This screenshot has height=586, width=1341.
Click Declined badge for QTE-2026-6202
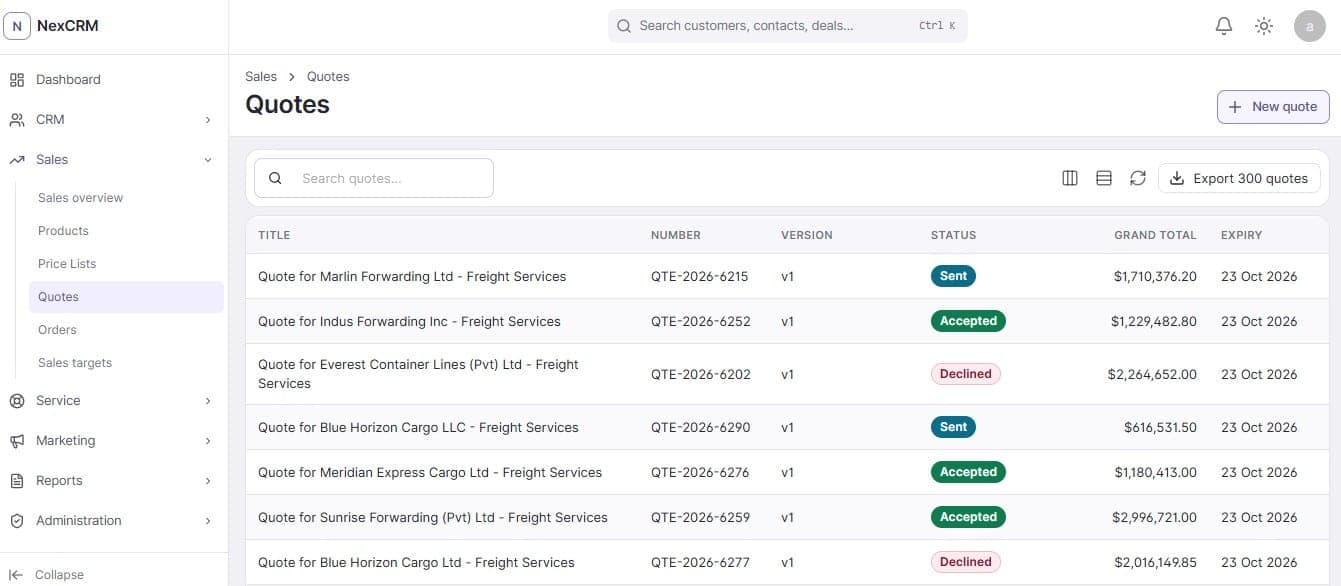point(966,374)
